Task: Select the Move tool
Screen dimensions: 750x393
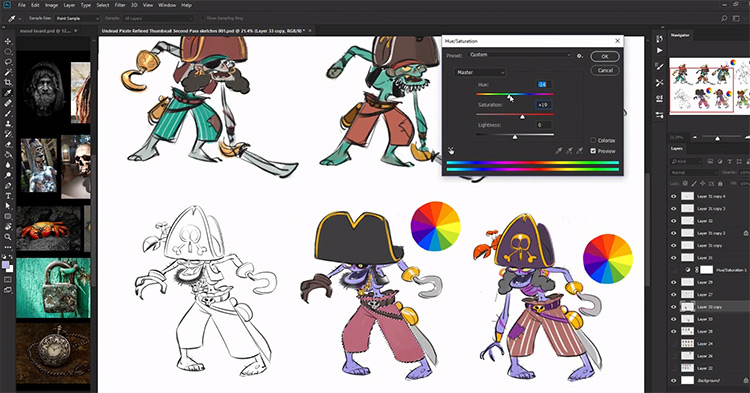Action: click(x=8, y=41)
